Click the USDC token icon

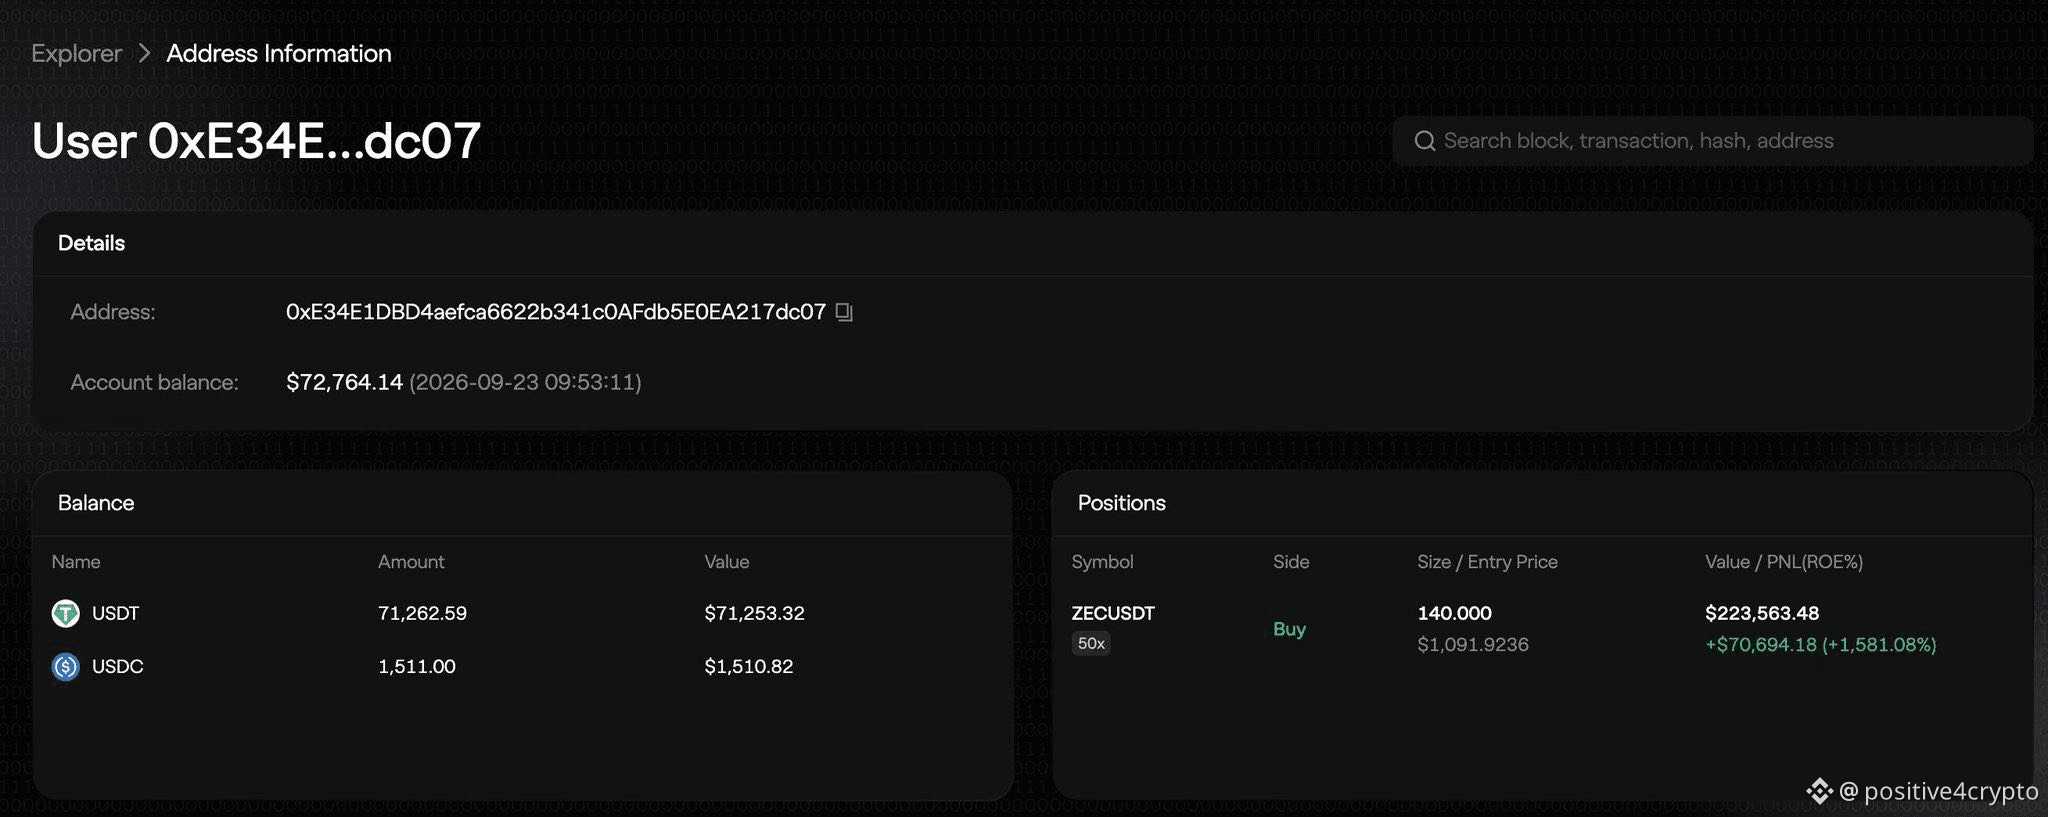[x=66, y=666]
